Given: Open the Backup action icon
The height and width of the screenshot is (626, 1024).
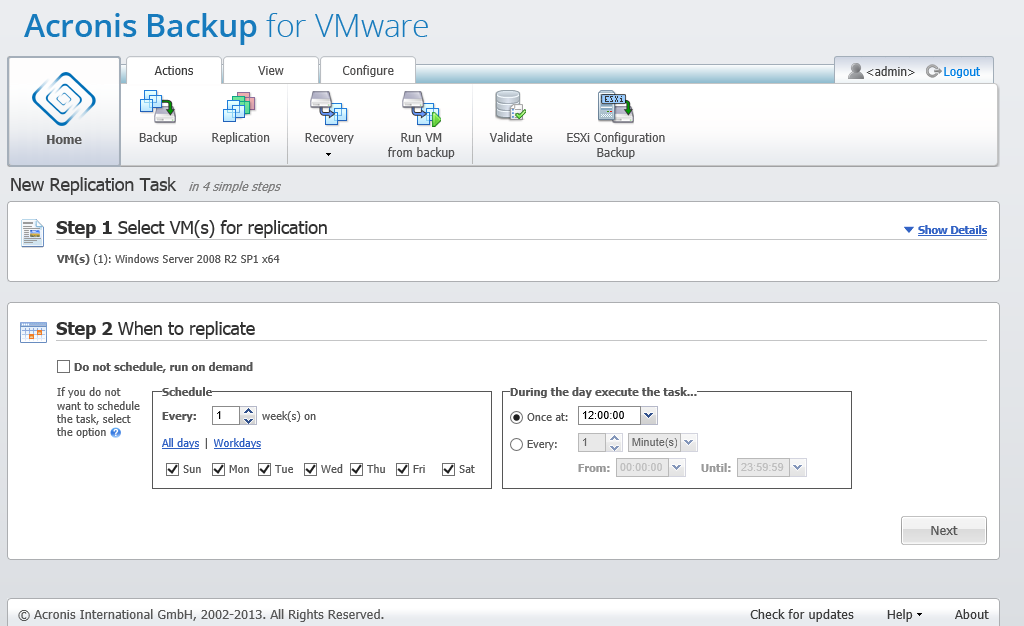Looking at the screenshot, I should click(158, 108).
